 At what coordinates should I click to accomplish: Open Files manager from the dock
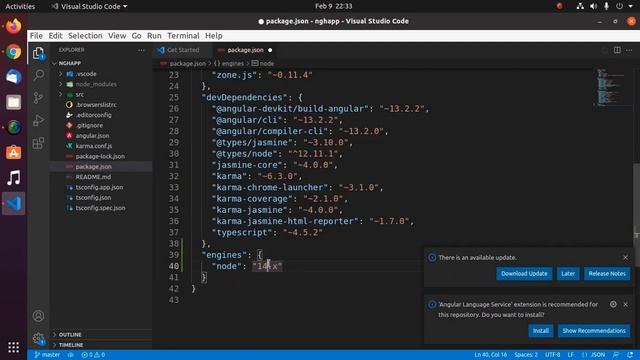13,102
